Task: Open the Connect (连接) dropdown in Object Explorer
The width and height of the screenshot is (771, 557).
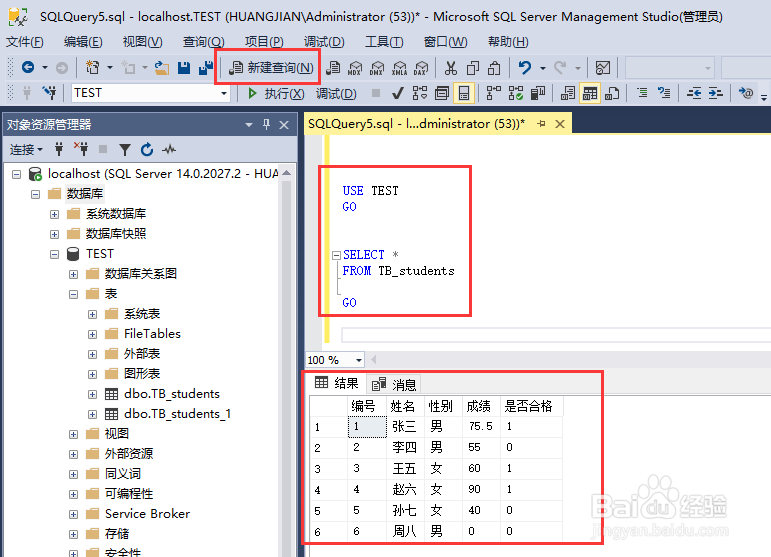Action: pyautogui.click(x=26, y=149)
